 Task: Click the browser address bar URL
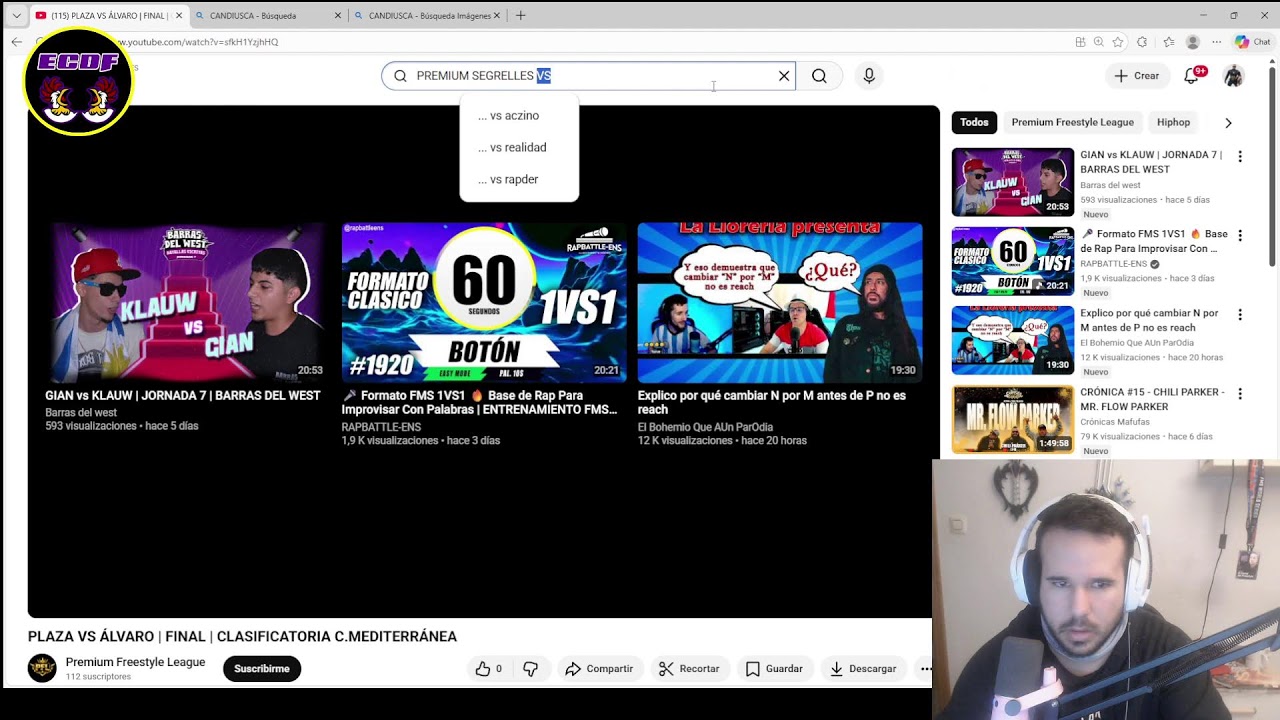(x=198, y=42)
